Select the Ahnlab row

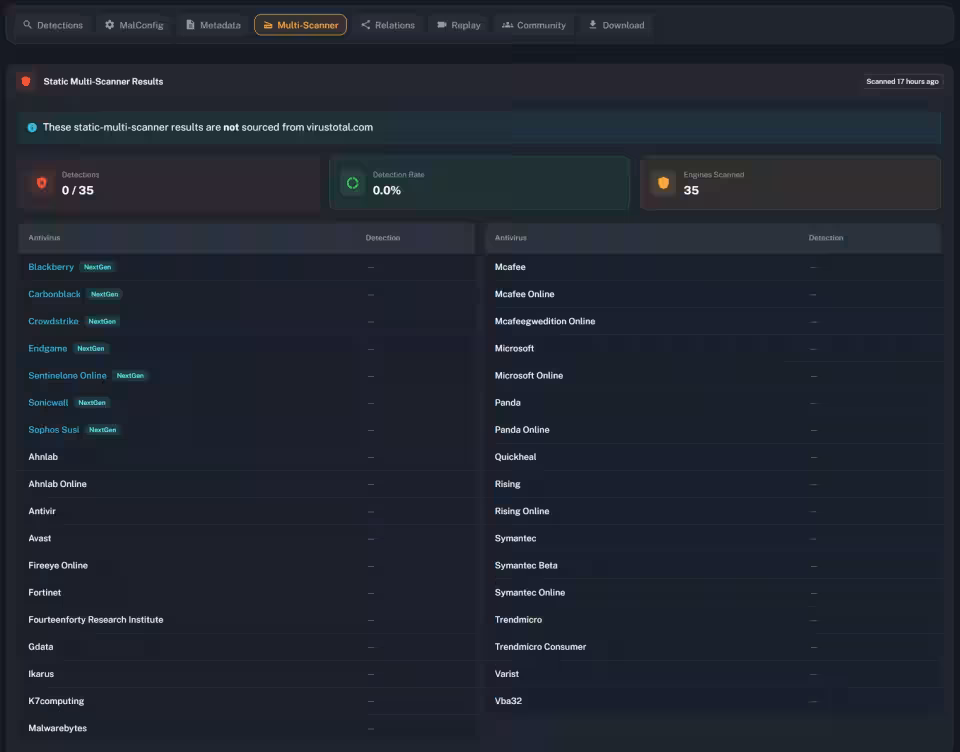pyautogui.click(x=247, y=457)
